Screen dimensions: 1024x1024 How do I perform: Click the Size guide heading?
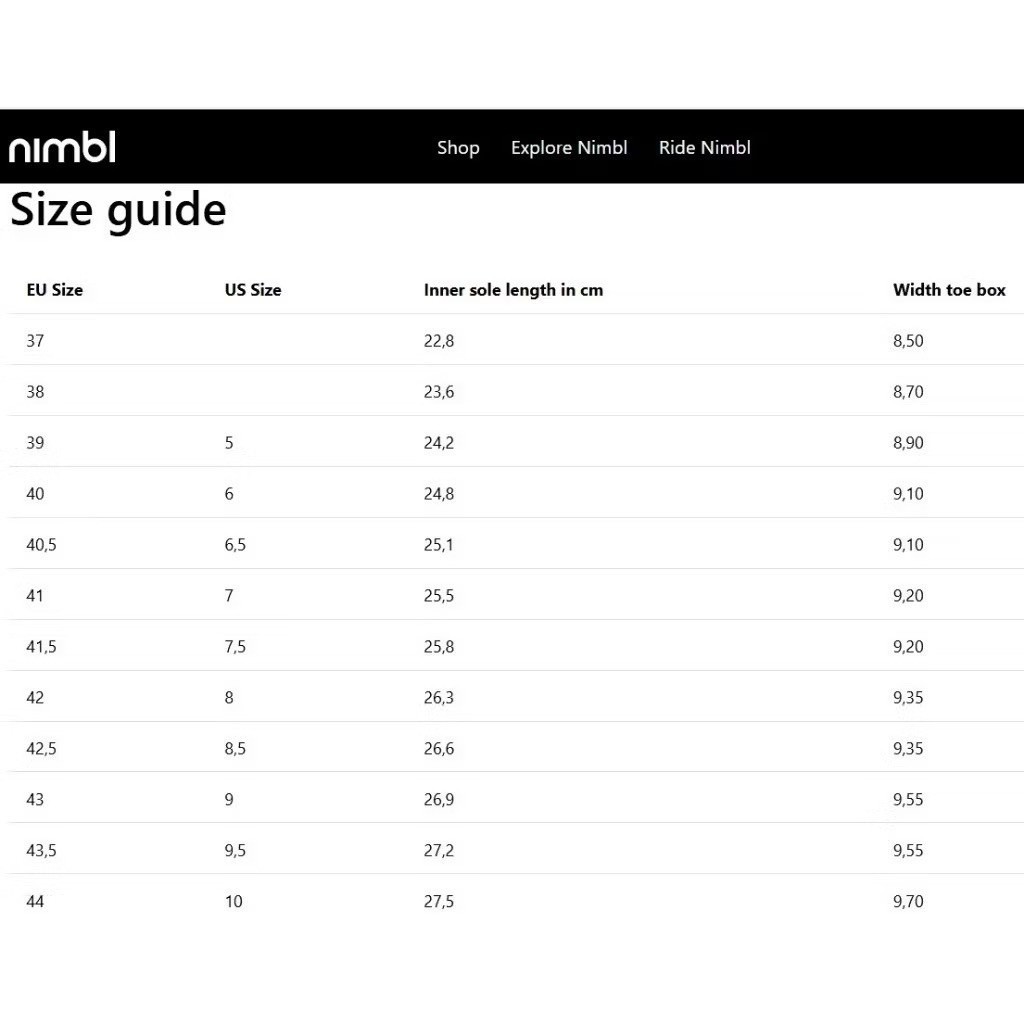click(118, 210)
